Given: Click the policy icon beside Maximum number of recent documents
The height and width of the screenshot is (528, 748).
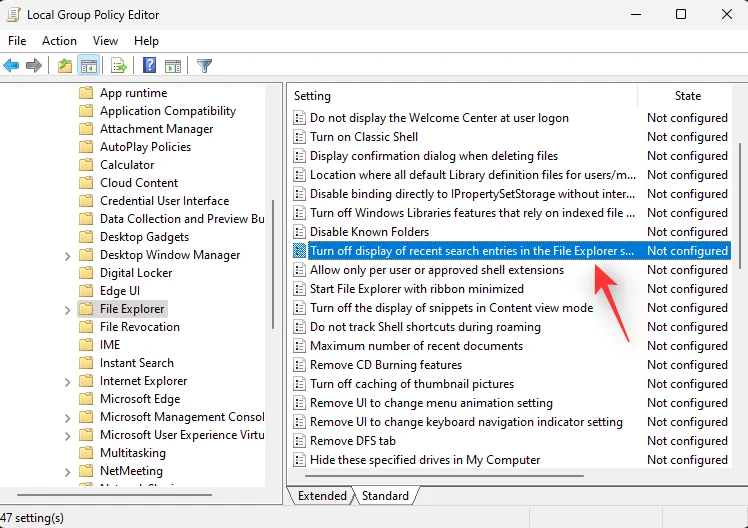Looking at the screenshot, I should (x=299, y=346).
